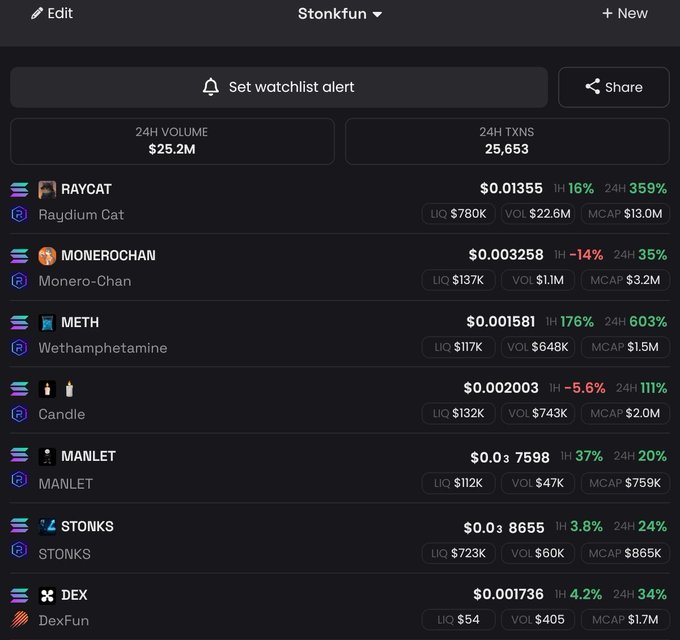The width and height of the screenshot is (680, 640).
Task: Click Candle volume badge $743K
Action: [538, 413]
